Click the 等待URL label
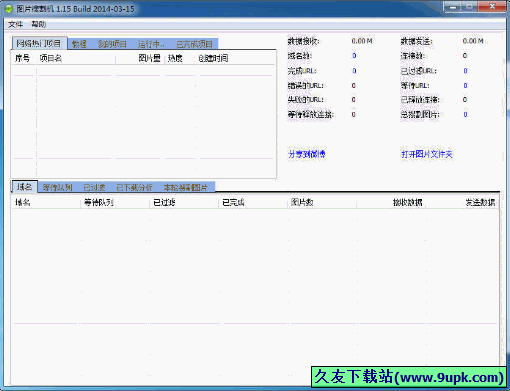This screenshot has width=510, height=391. coord(415,86)
